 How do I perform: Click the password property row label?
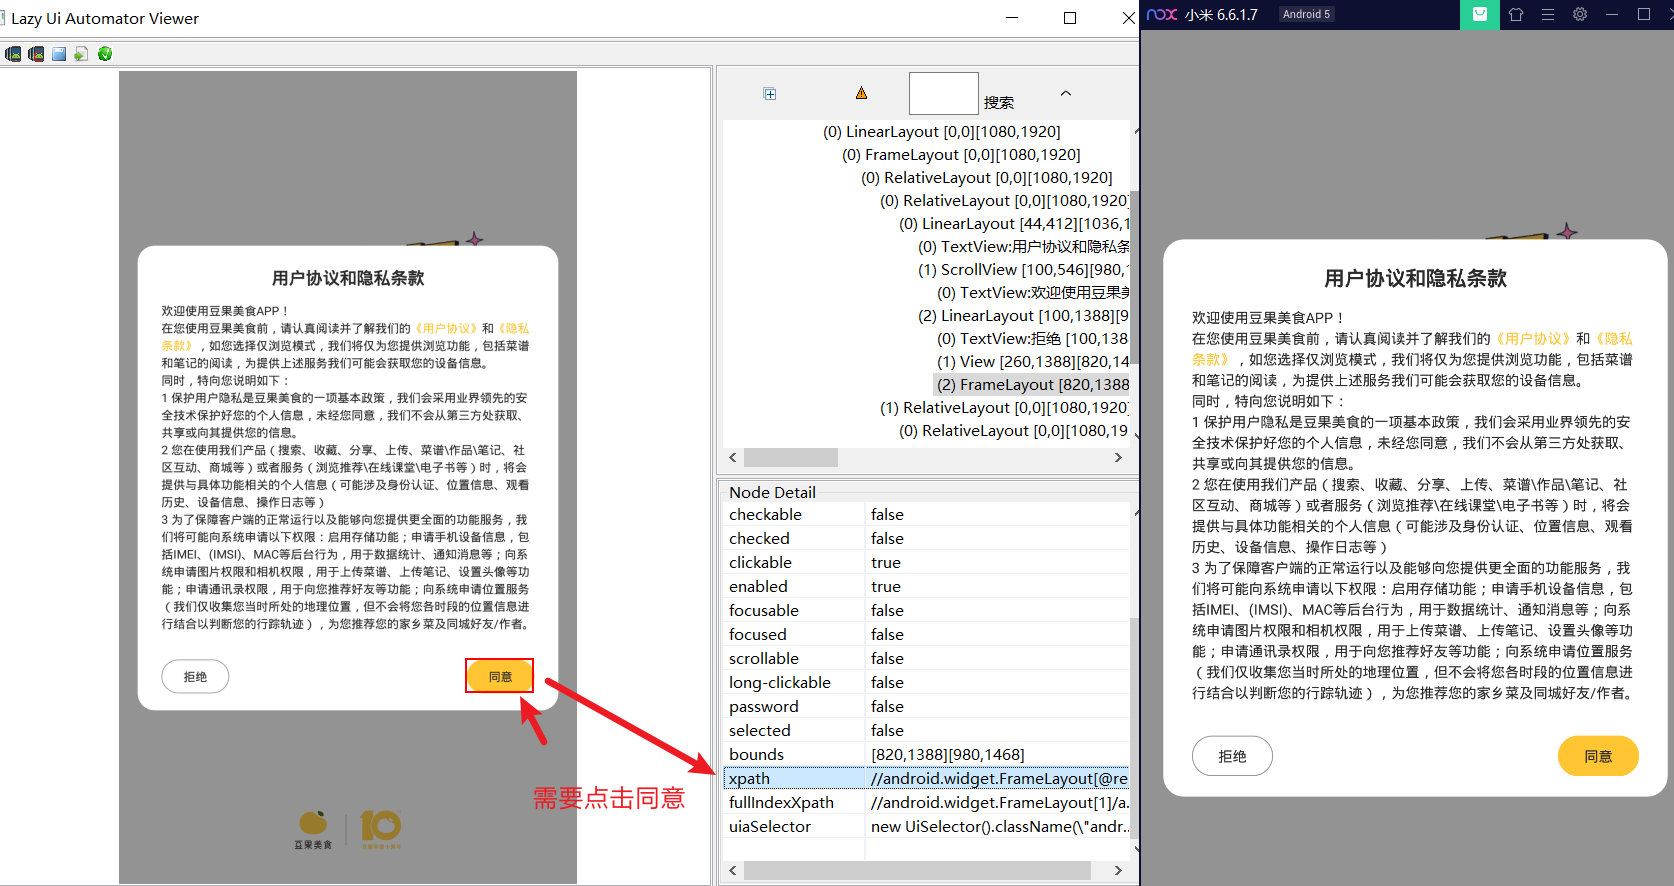(764, 706)
